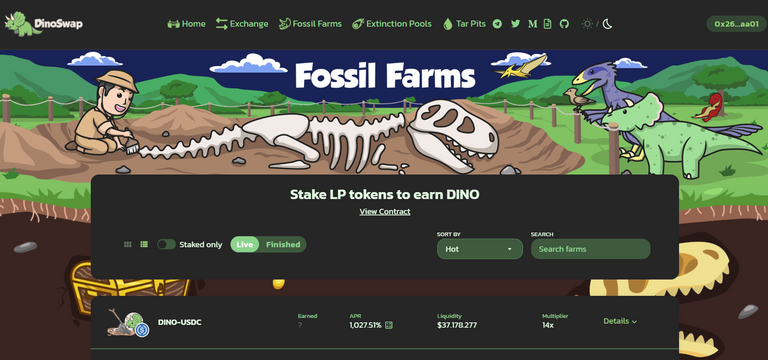
Task: Open the docs page icon
Action: (548, 24)
